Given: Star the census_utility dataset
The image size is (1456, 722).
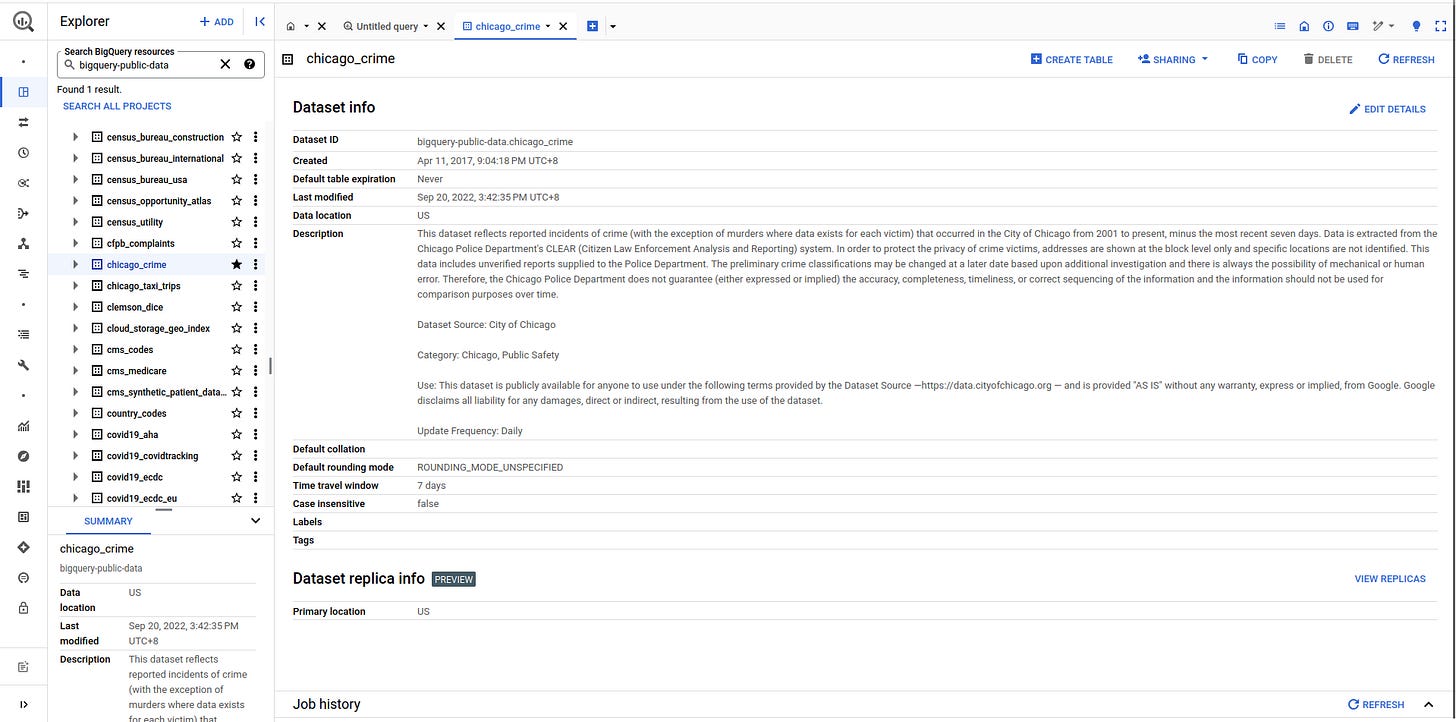Looking at the screenshot, I should (237, 222).
